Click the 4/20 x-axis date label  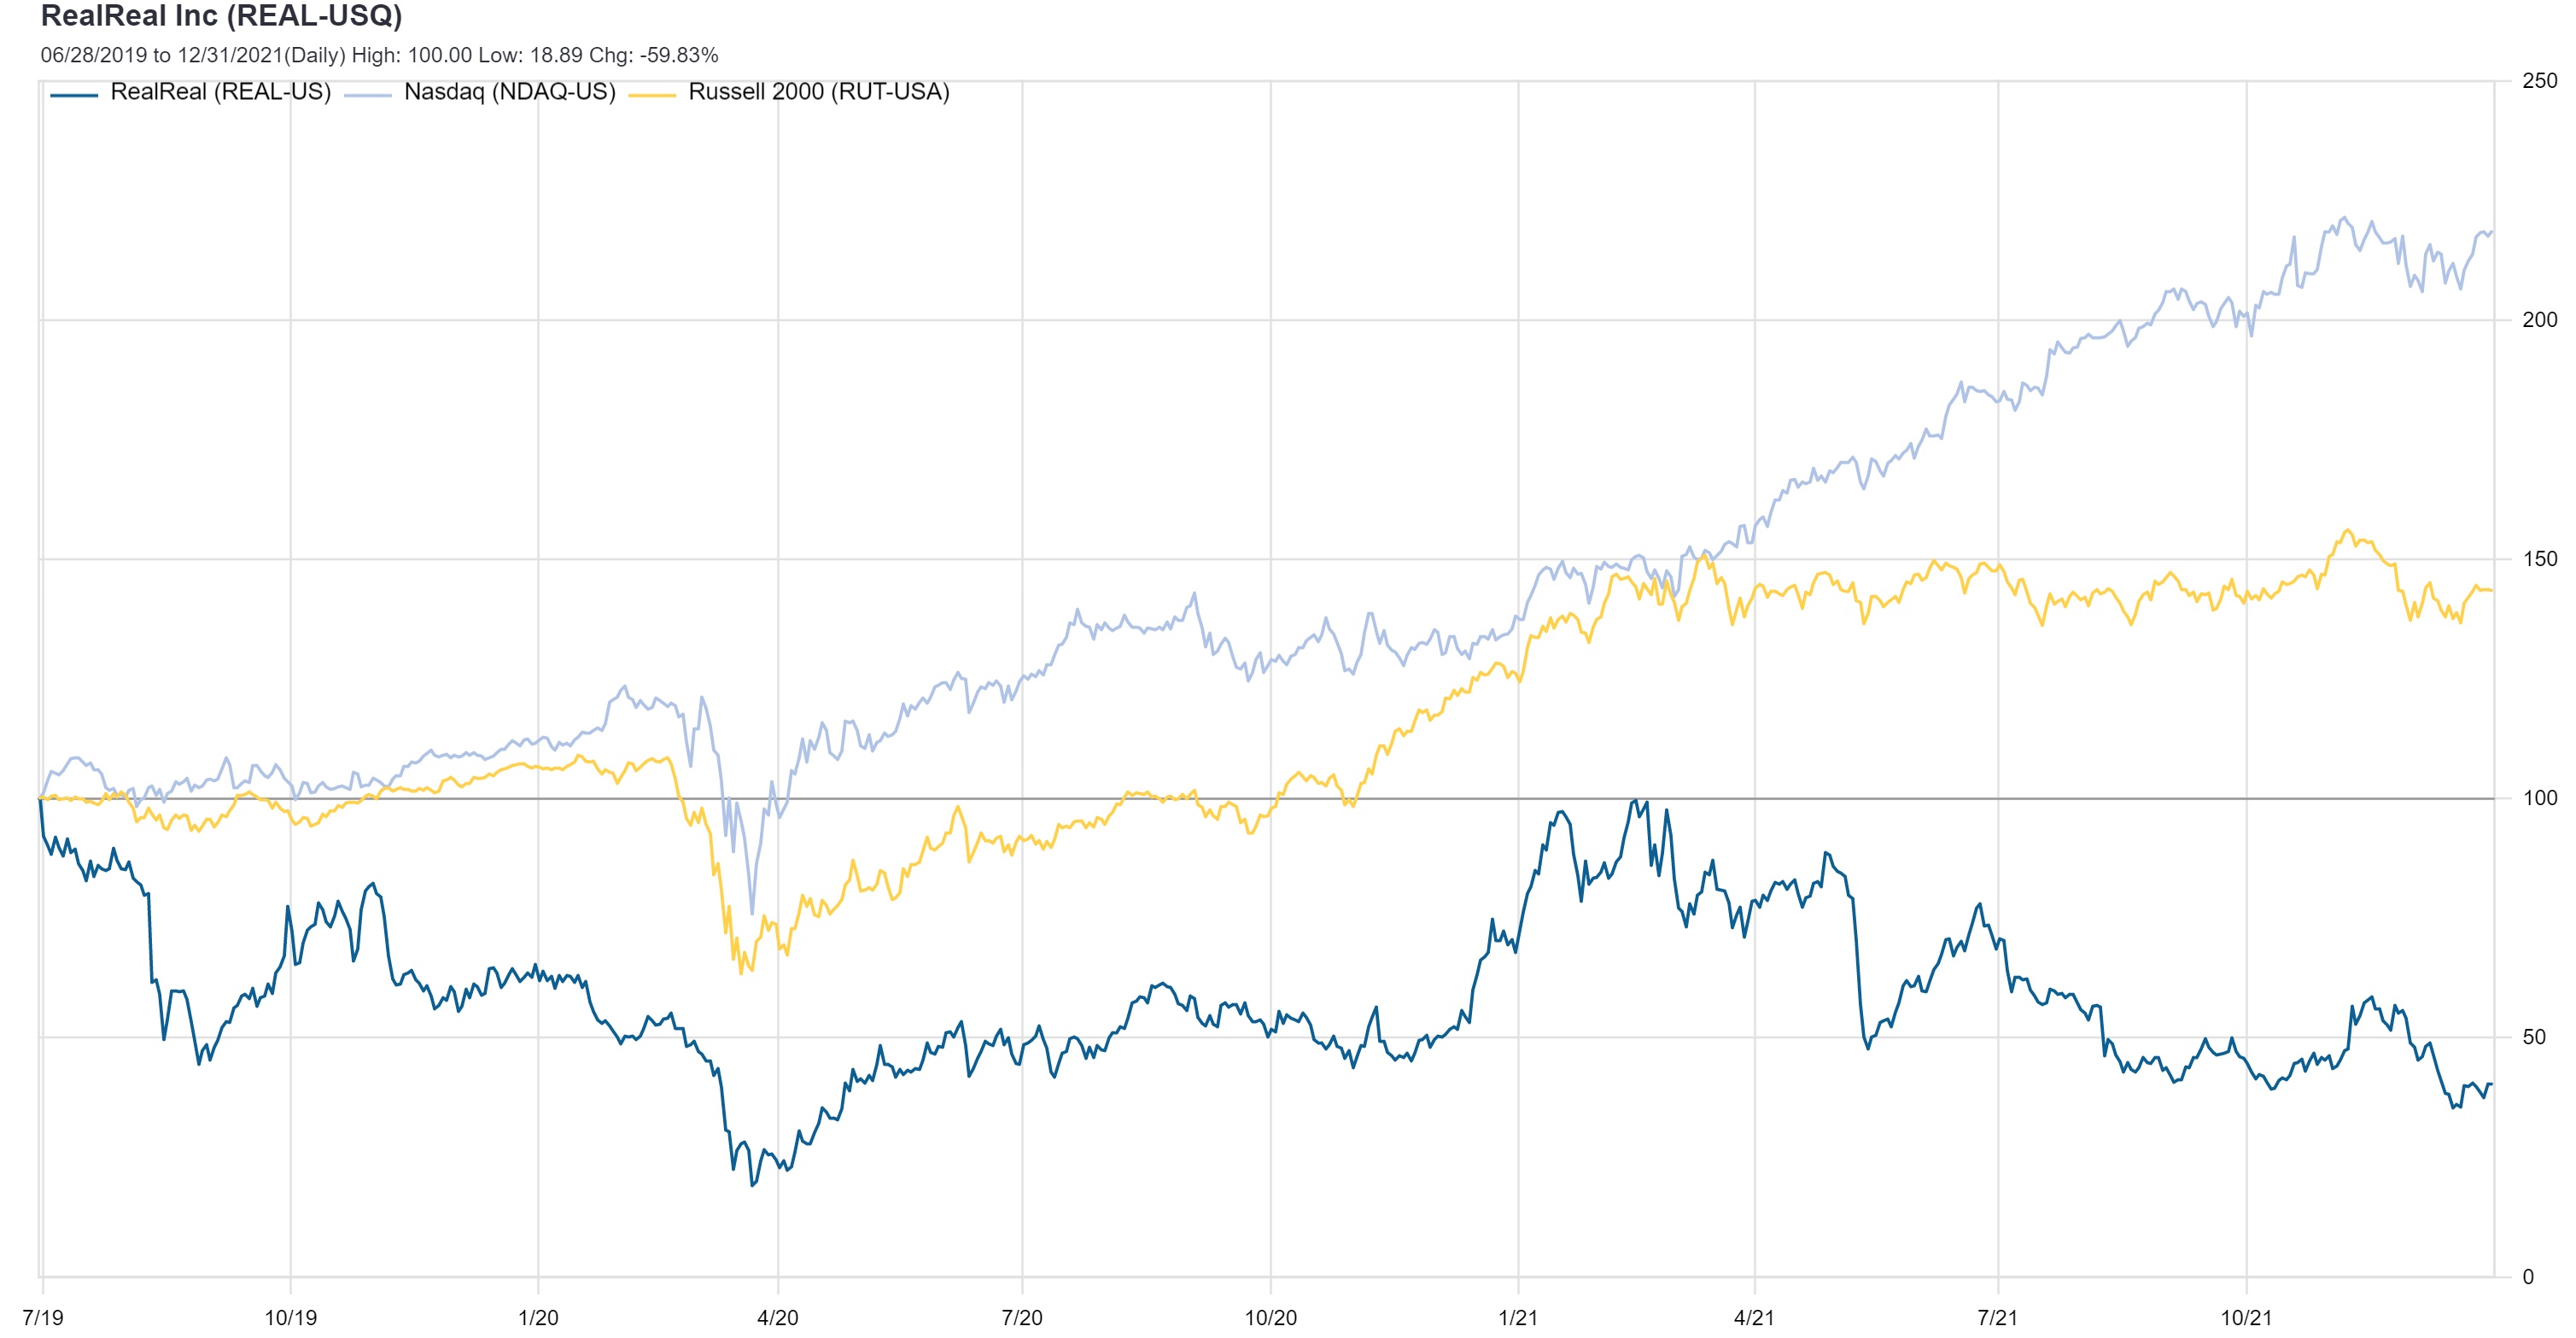pyautogui.click(x=777, y=1317)
